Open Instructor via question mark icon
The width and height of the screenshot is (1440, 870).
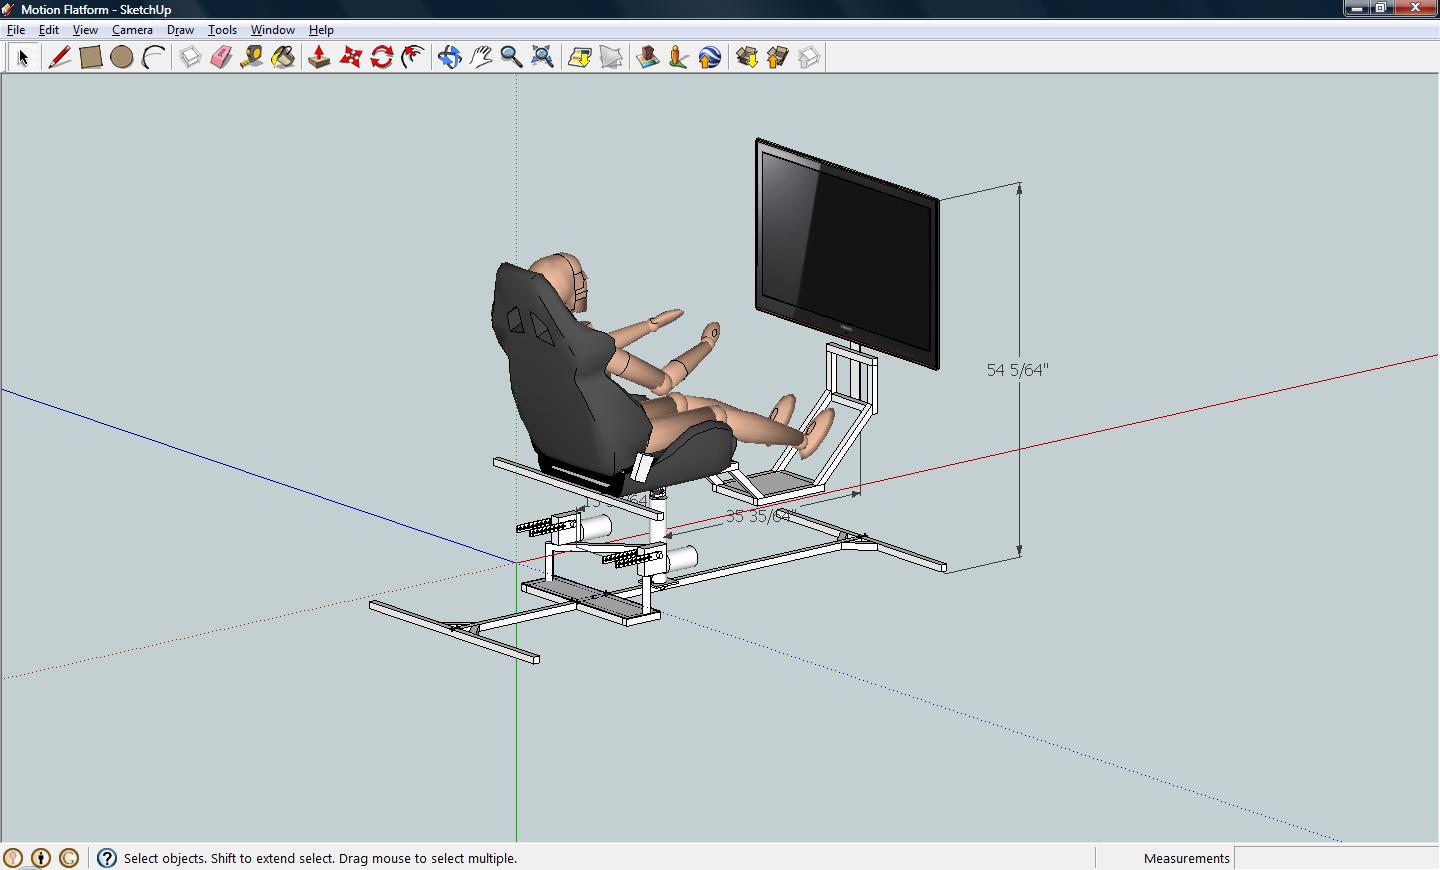point(107,858)
